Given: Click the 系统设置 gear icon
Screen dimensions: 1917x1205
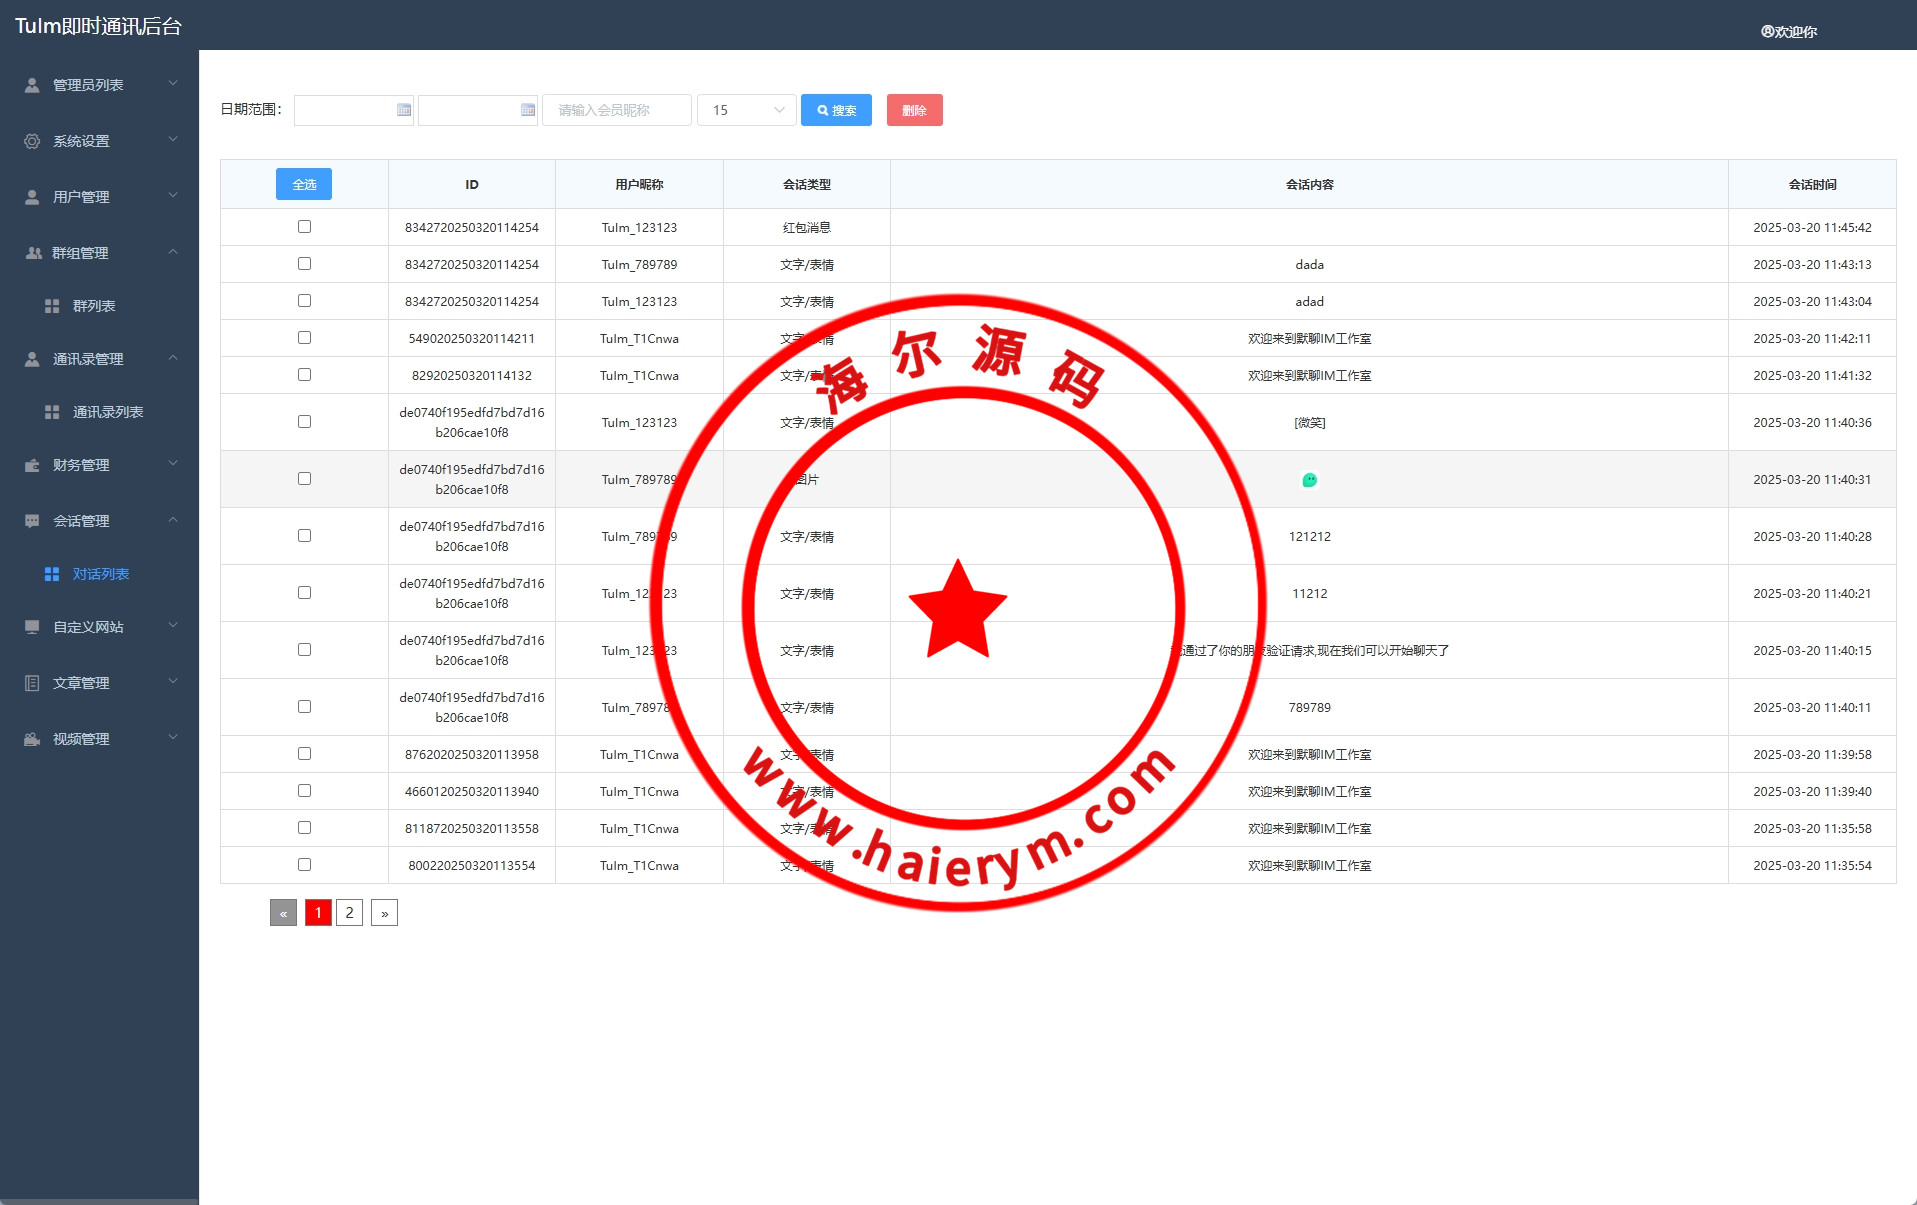Looking at the screenshot, I should coord(32,141).
